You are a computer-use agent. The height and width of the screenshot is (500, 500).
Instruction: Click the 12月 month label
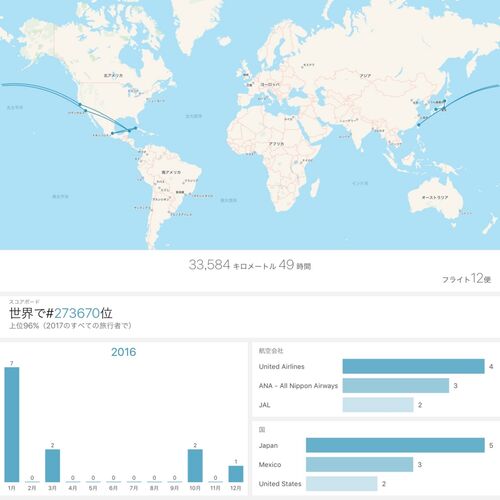click(x=236, y=488)
